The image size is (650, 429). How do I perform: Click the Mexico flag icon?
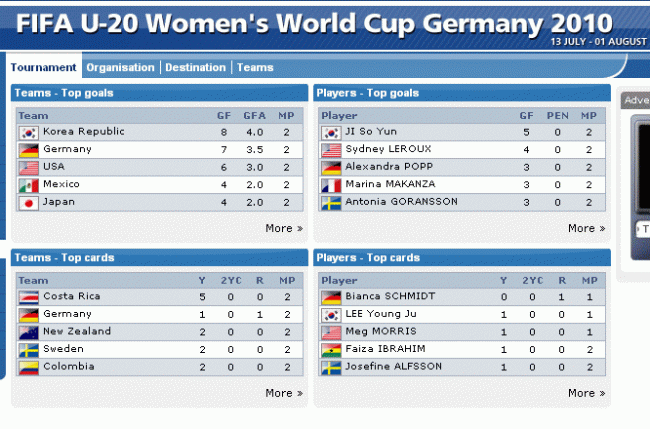[28, 185]
